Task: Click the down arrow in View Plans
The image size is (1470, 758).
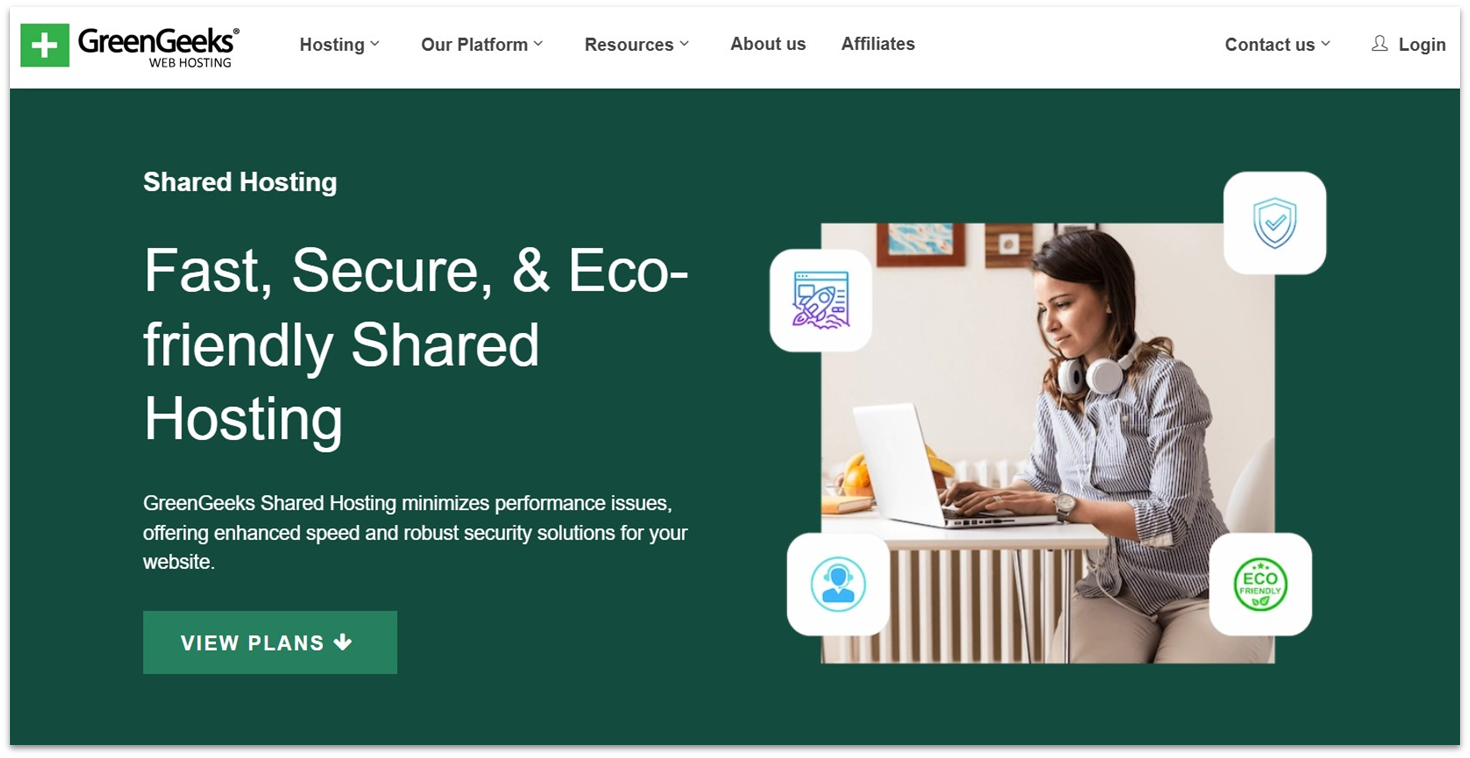Action: 343,642
